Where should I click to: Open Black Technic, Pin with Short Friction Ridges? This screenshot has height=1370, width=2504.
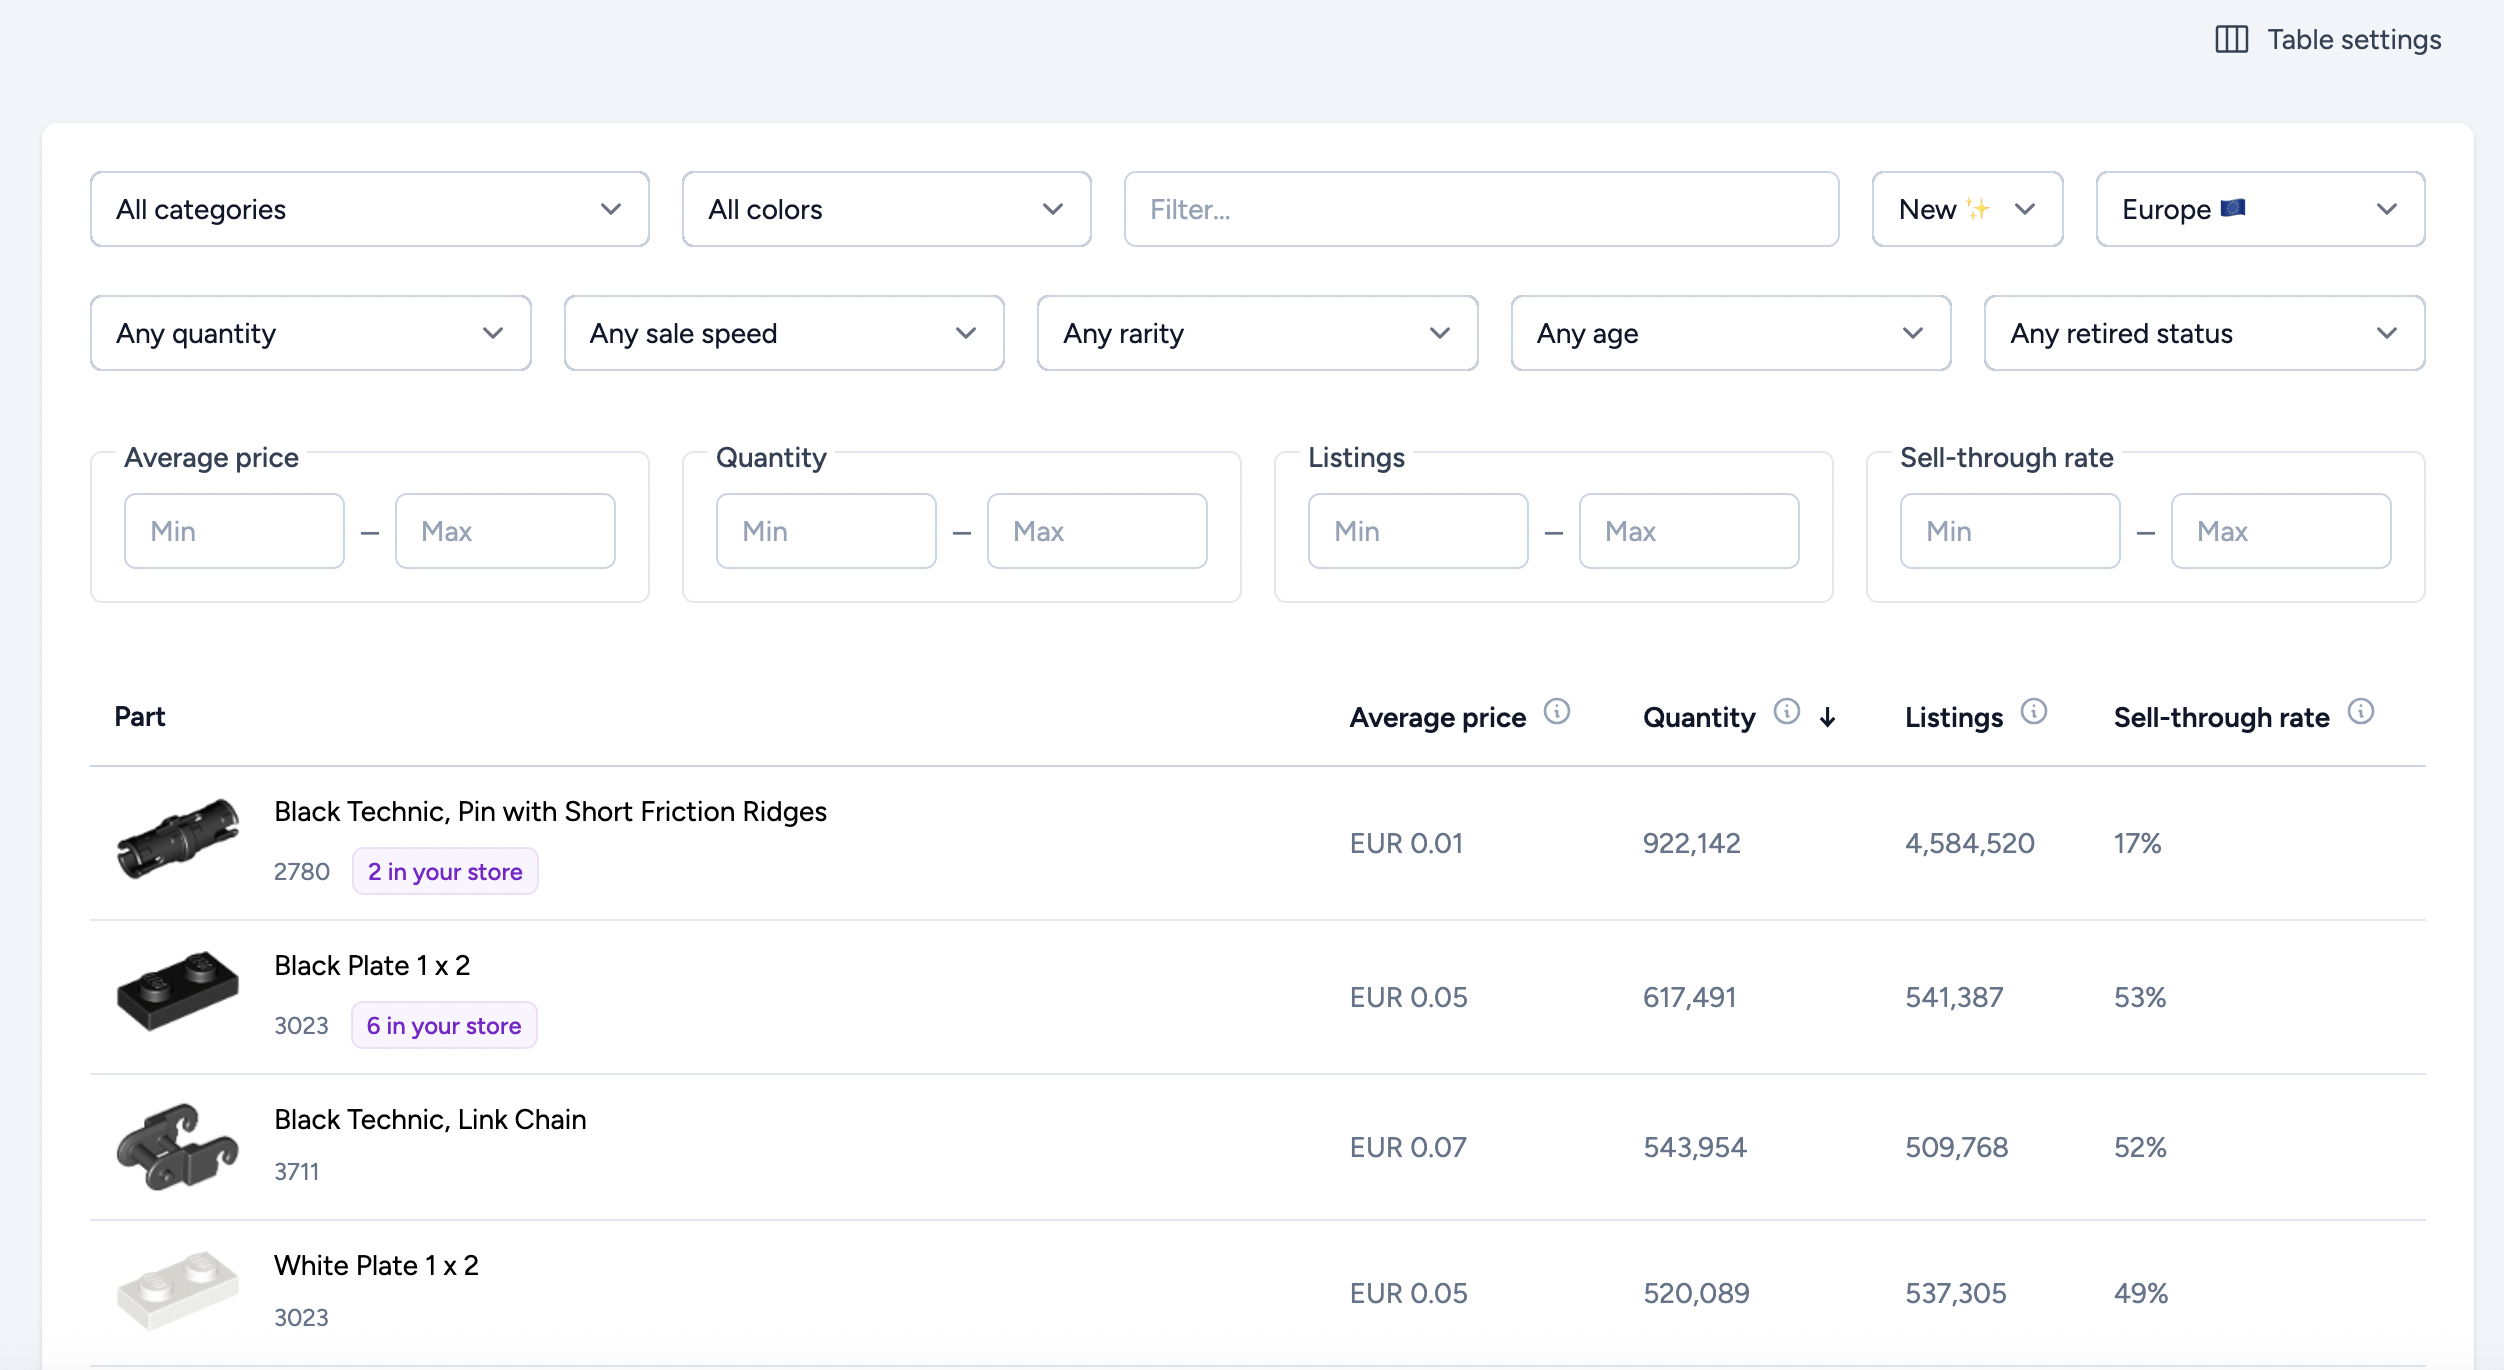(x=550, y=811)
